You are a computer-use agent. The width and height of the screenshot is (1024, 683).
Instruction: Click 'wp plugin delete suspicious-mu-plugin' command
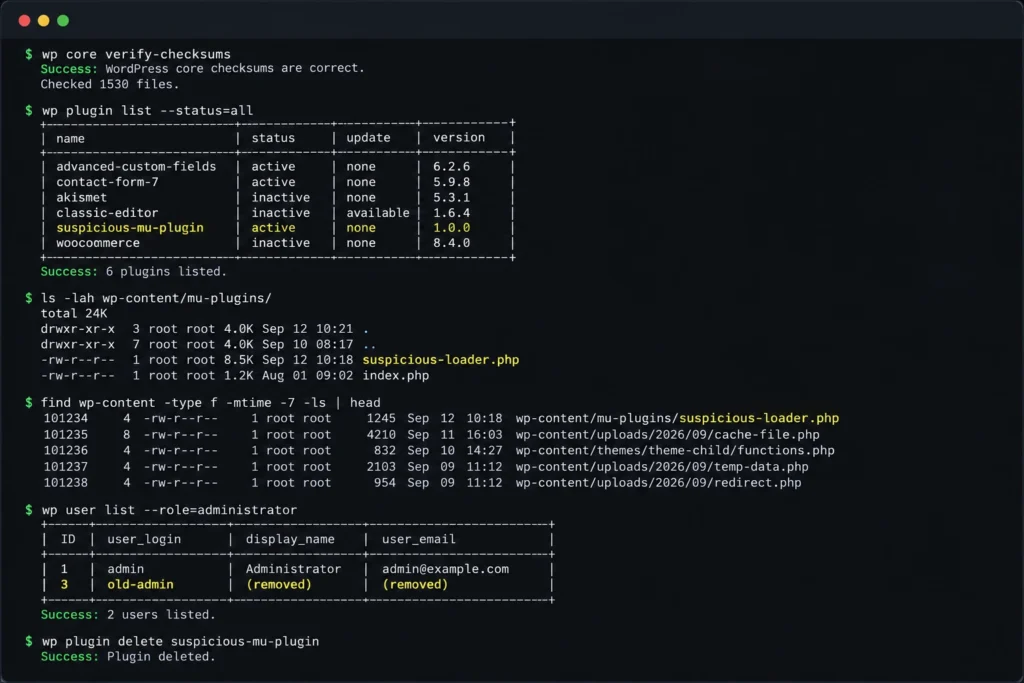pyautogui.click(x=180, y=642)
